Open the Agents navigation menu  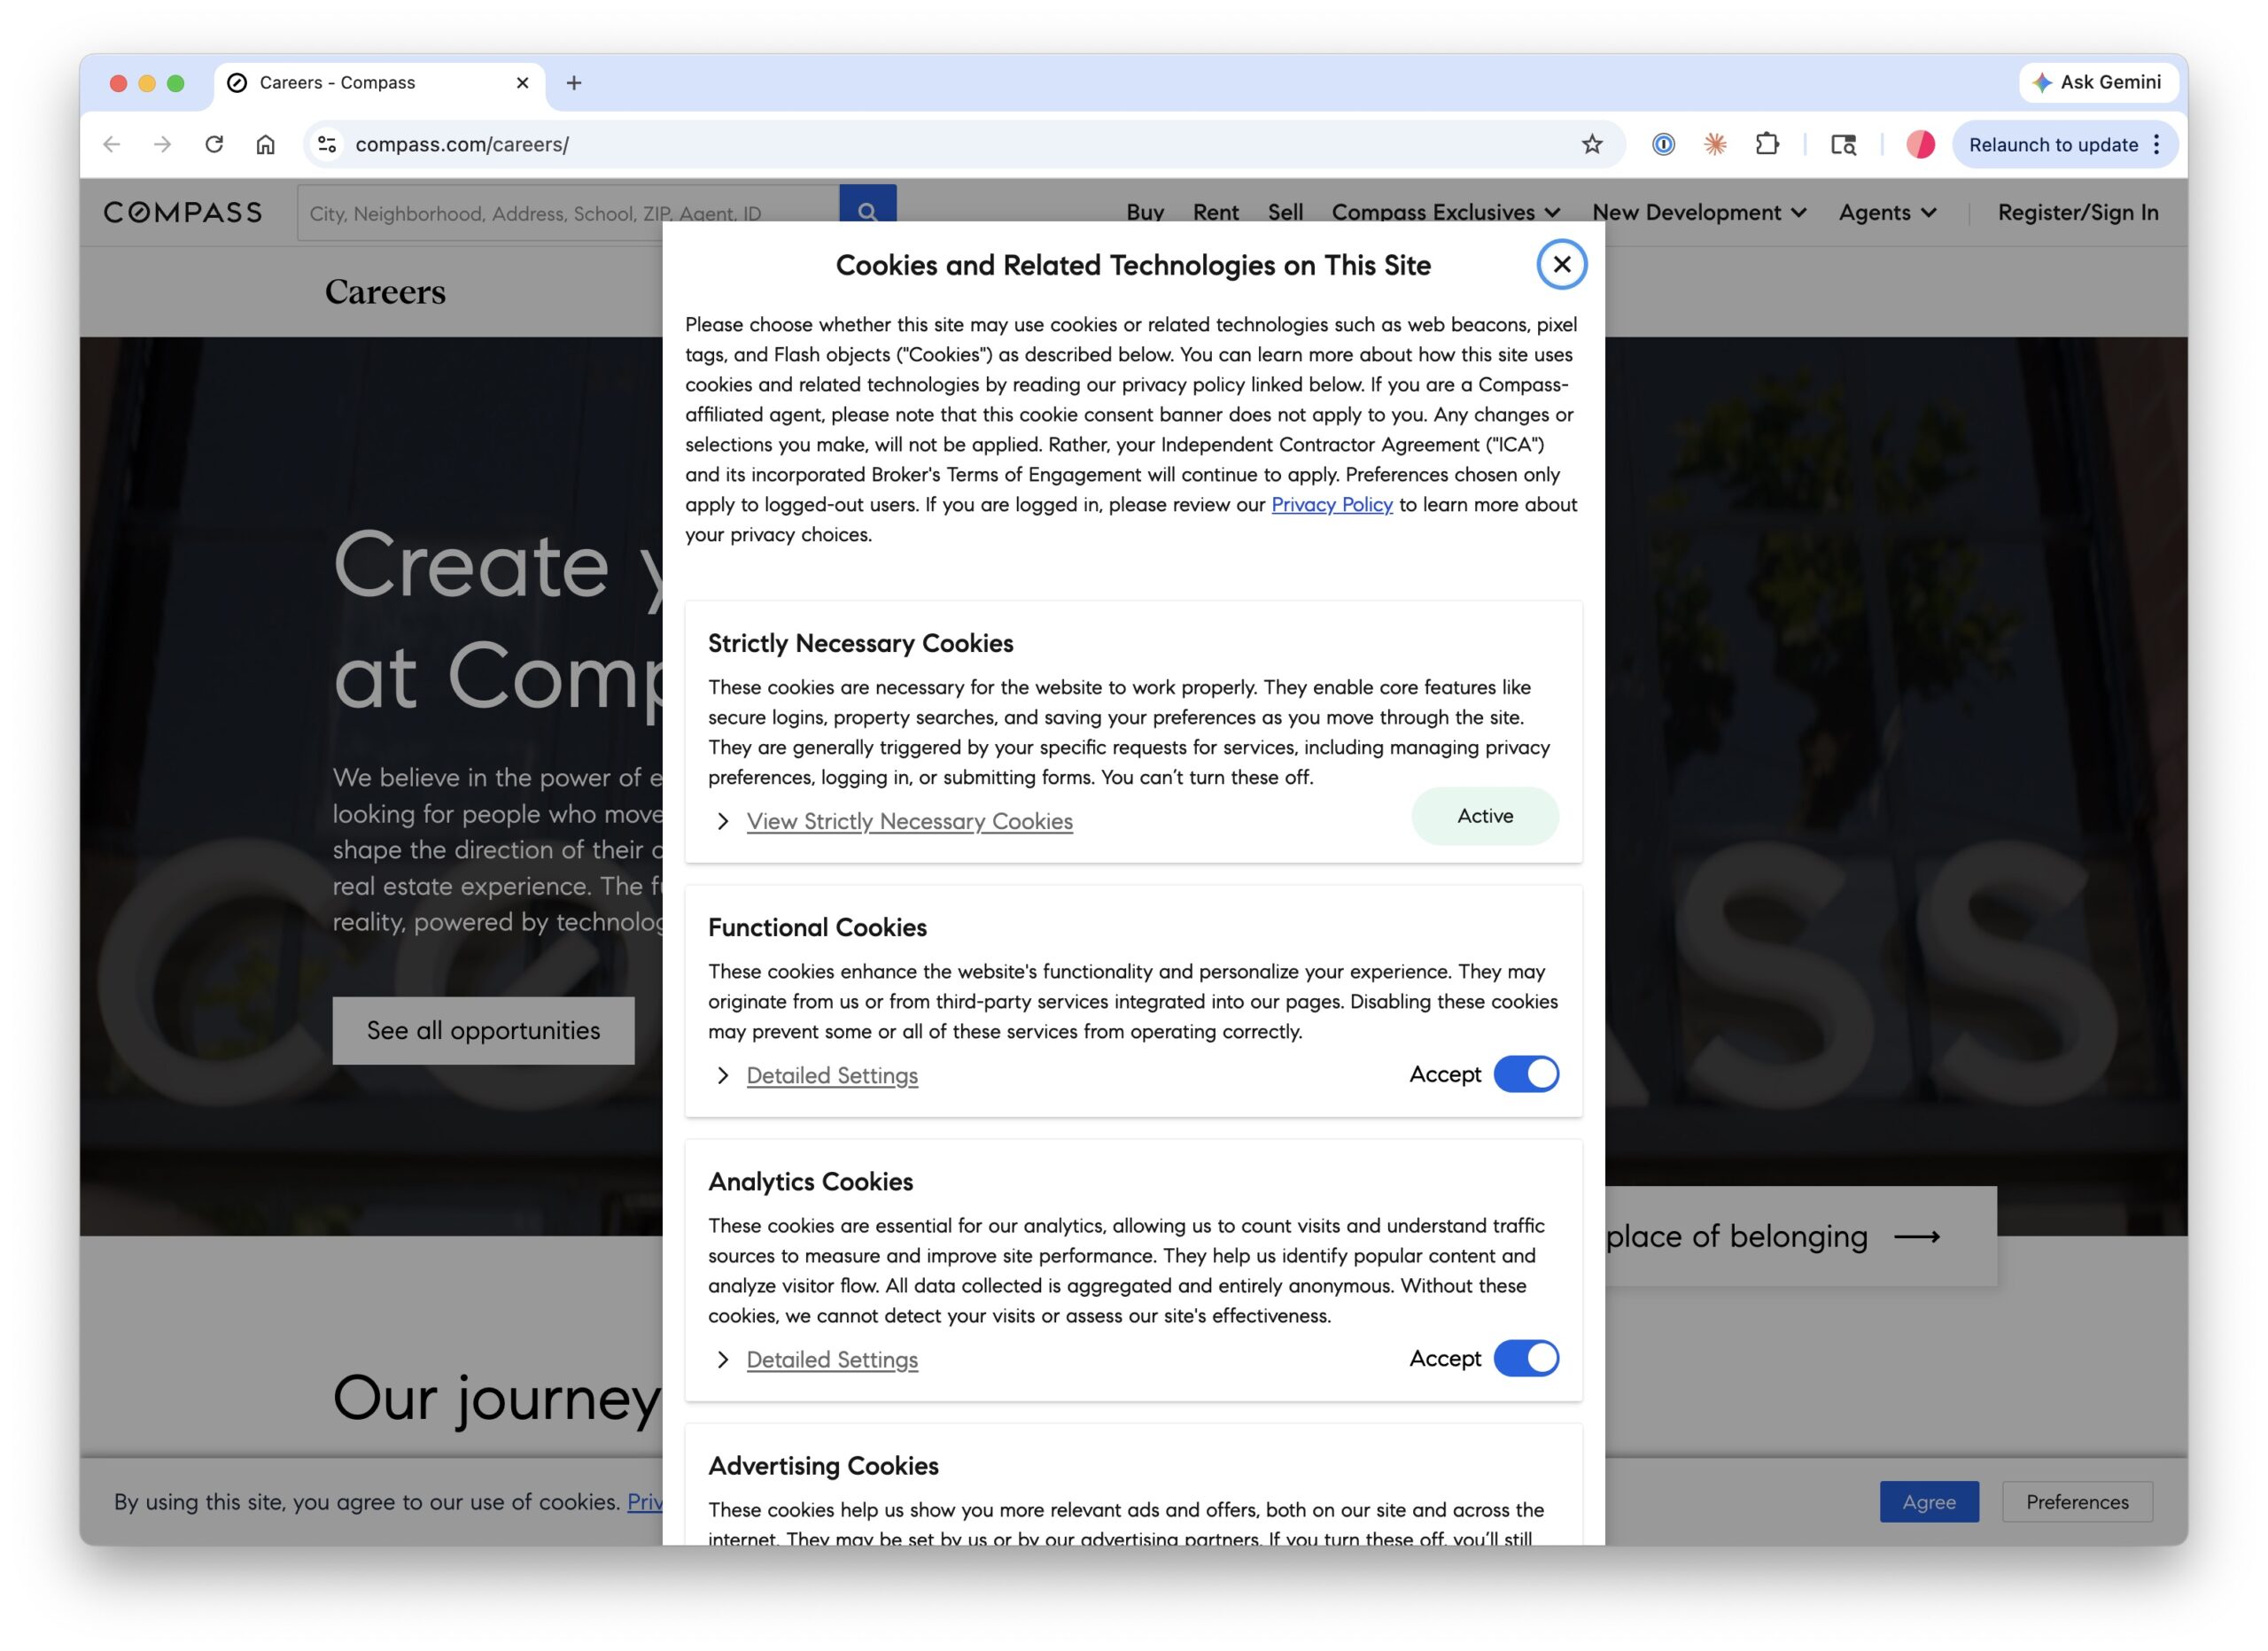point(1887,212)
